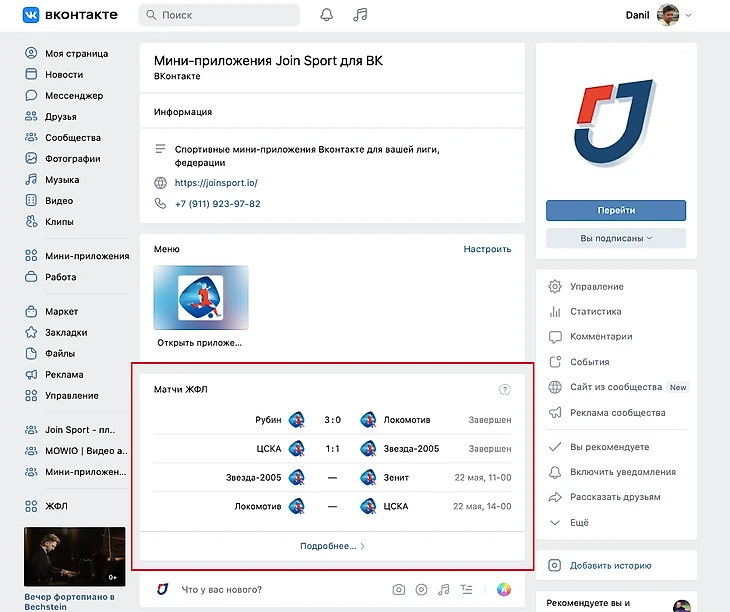Toggle Включить уведомления for the community

[622, 472]
